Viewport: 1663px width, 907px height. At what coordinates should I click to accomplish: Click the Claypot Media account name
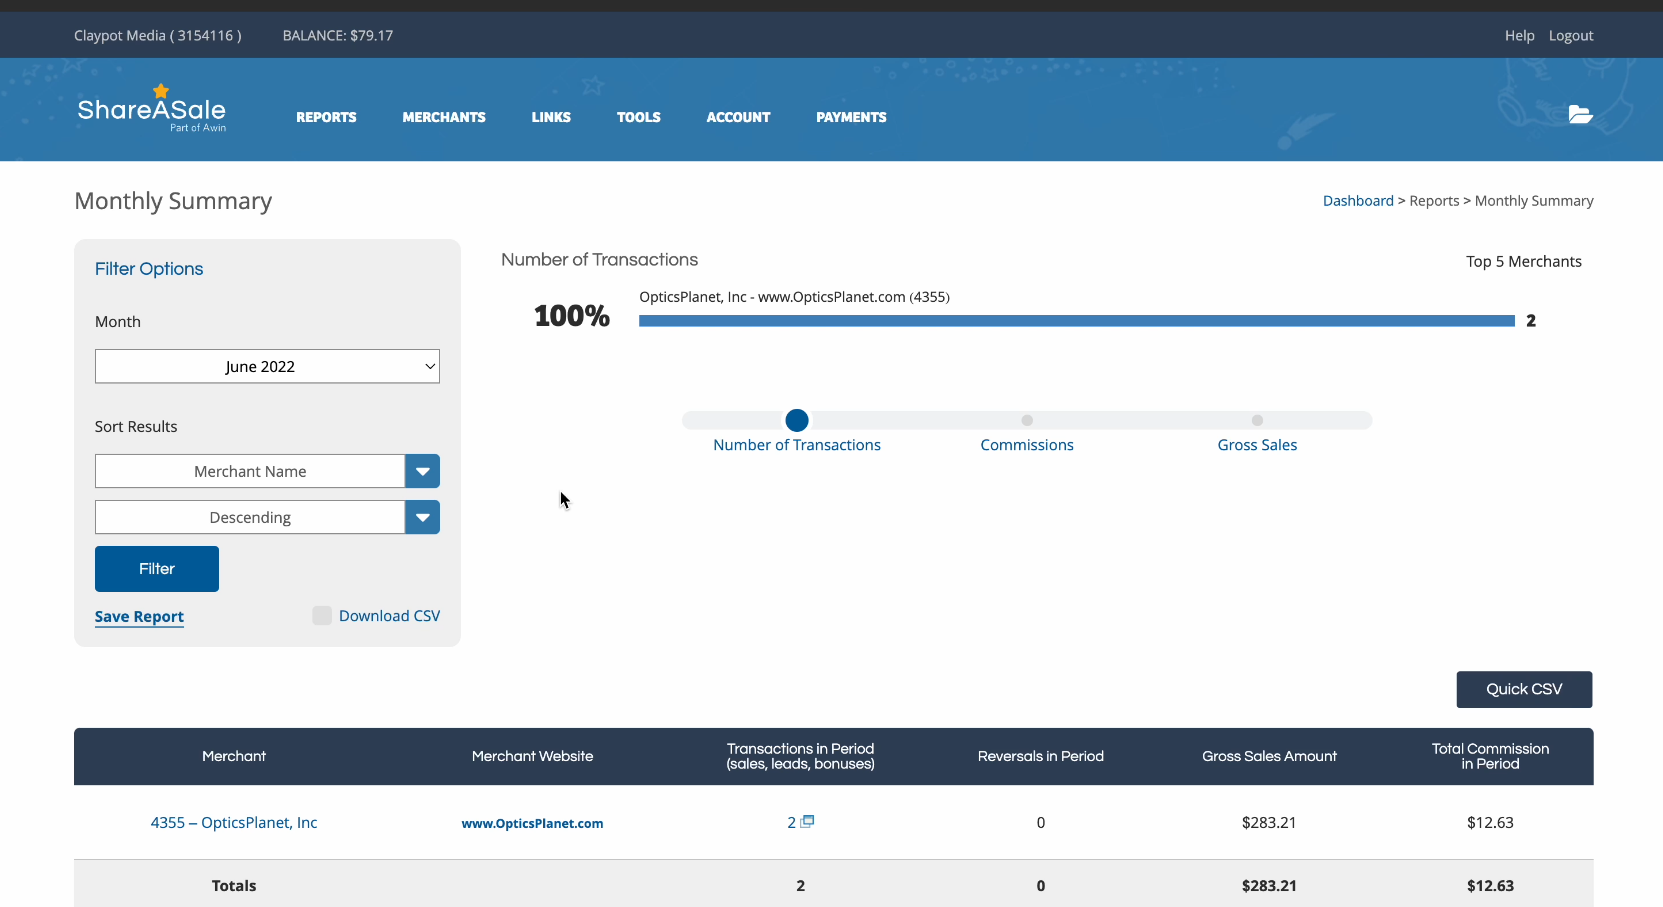click(x=158, y=35)
